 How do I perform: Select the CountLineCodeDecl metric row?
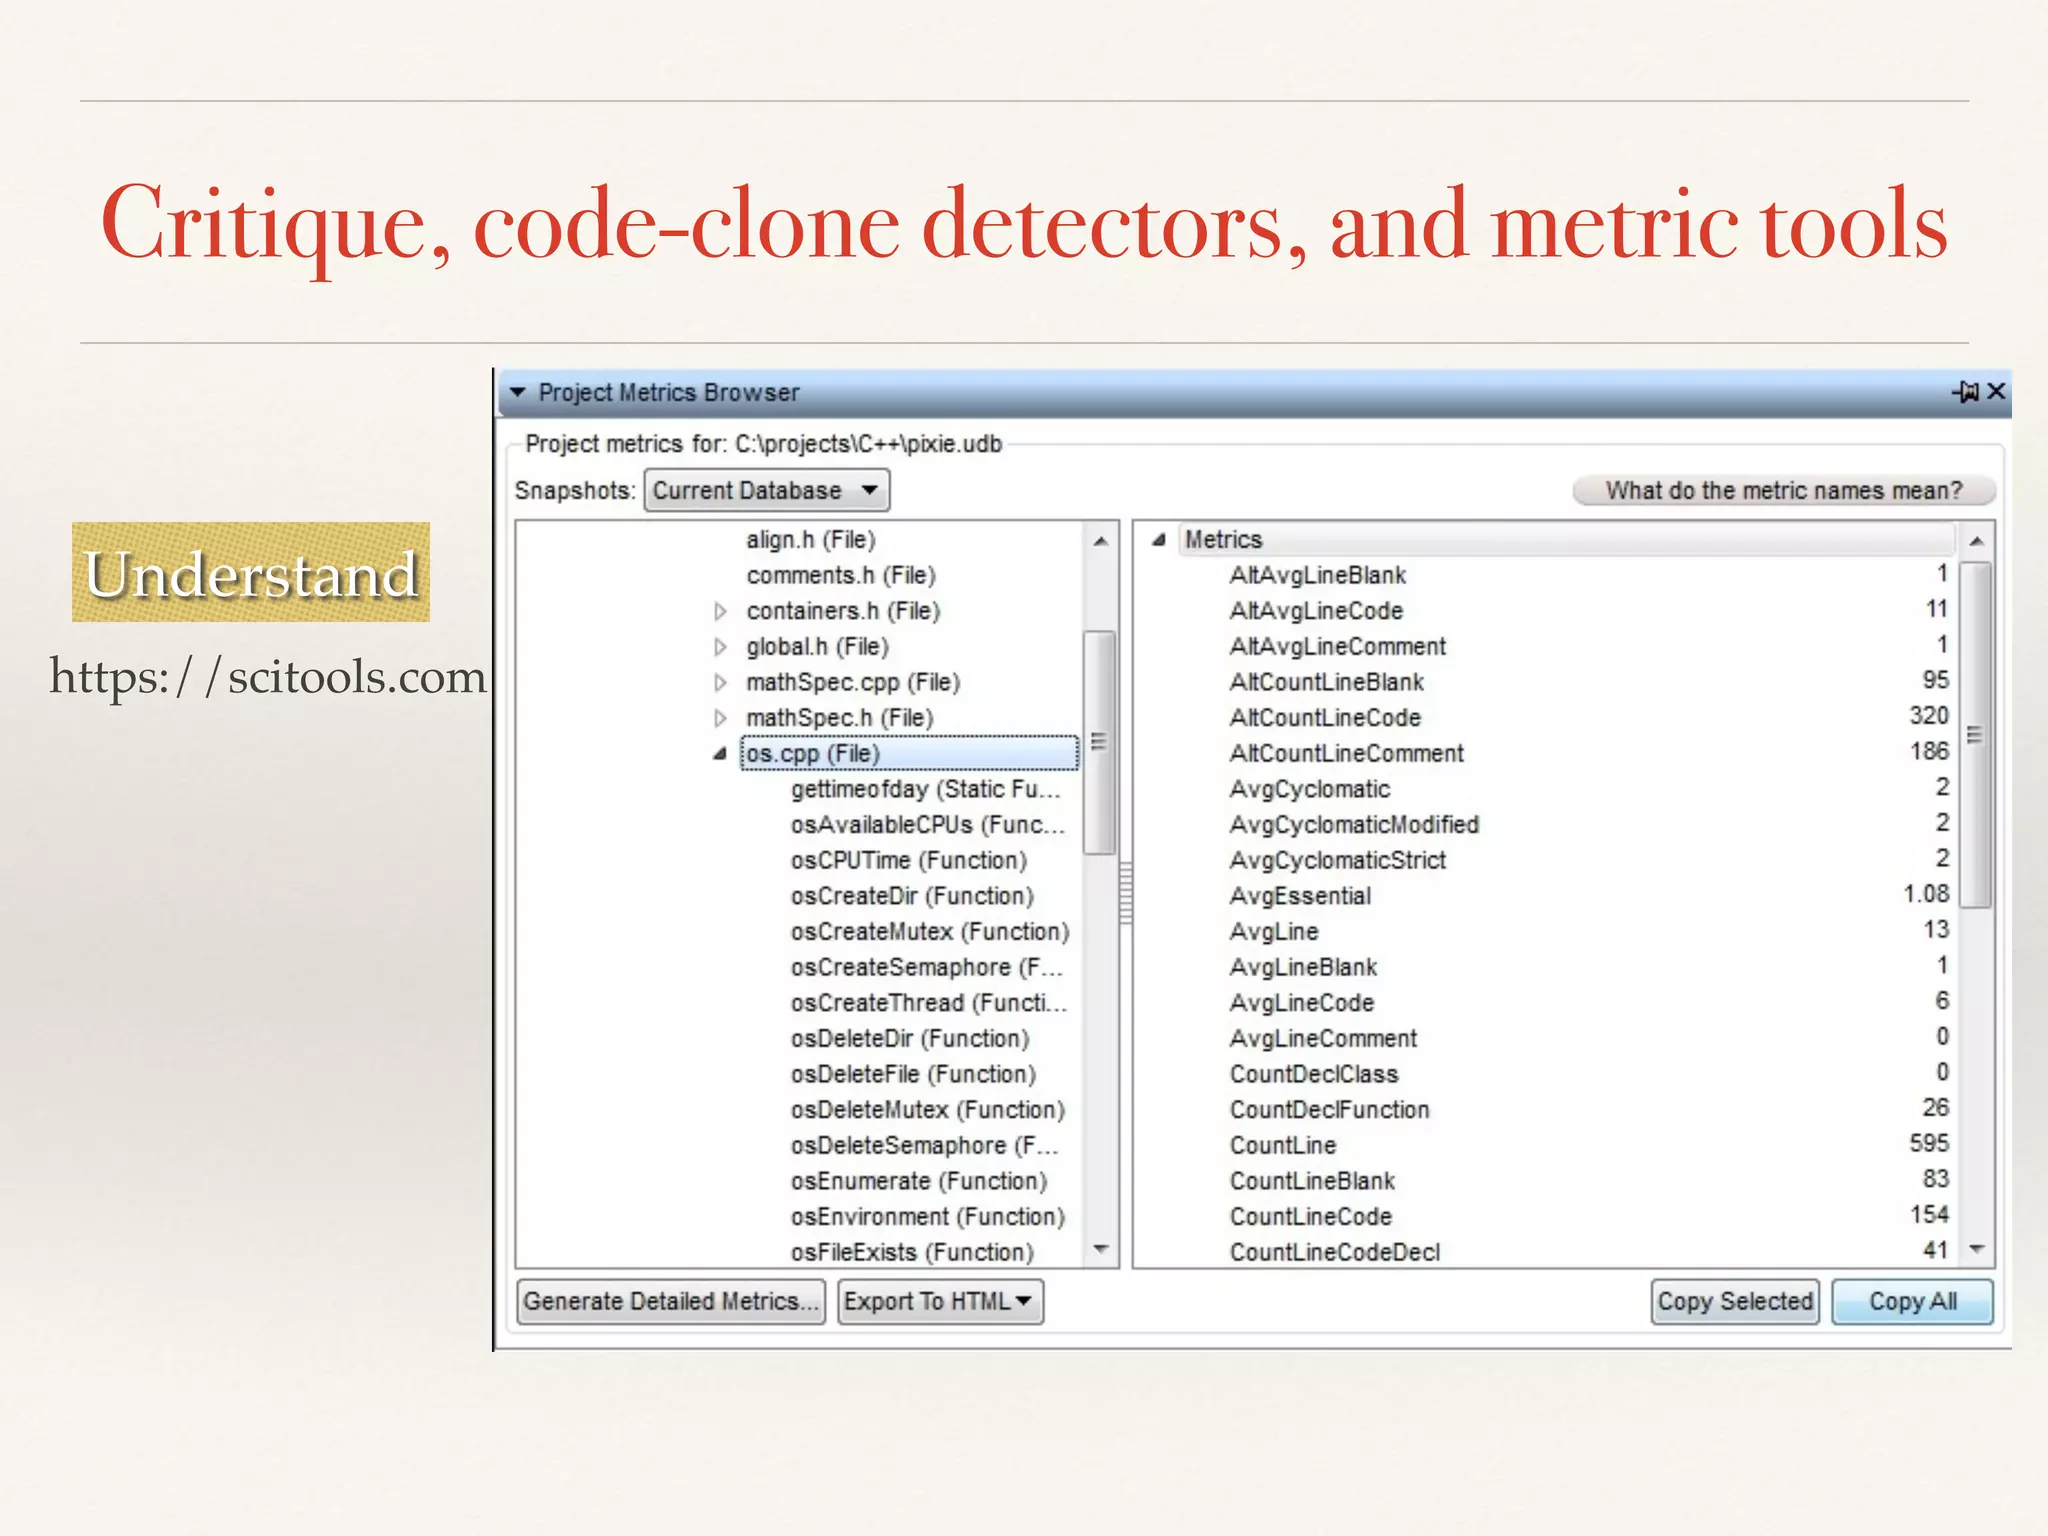point(1589,1252)
